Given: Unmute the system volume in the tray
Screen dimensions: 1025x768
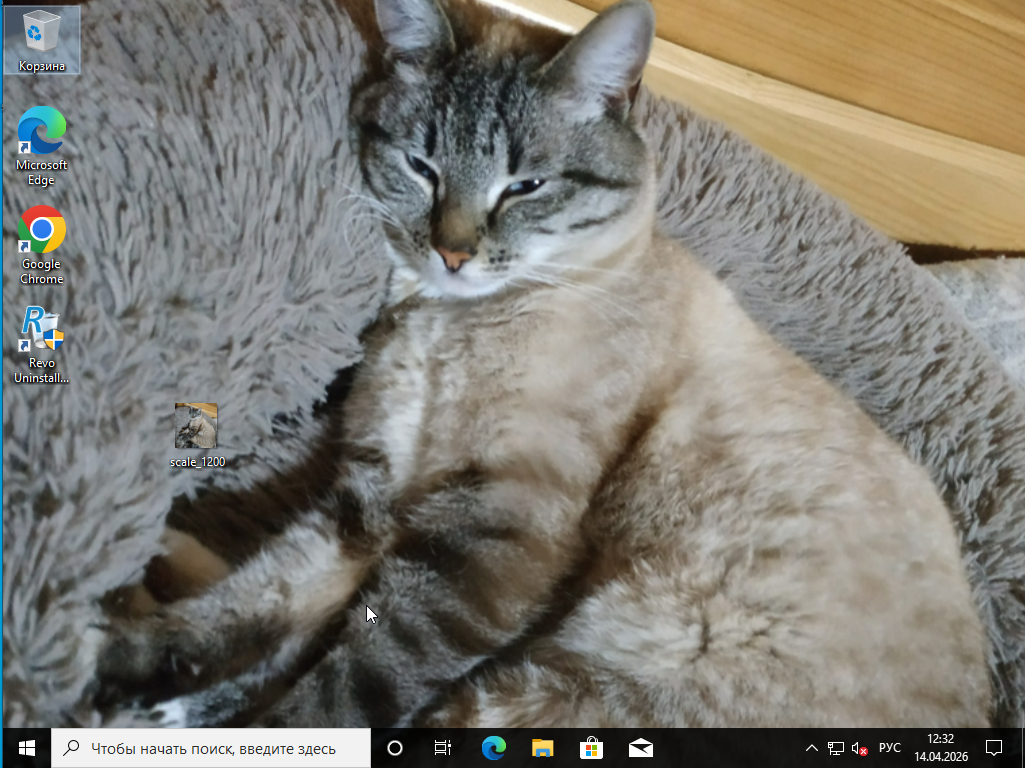Looking at the screenshot, I should point(857,747).
